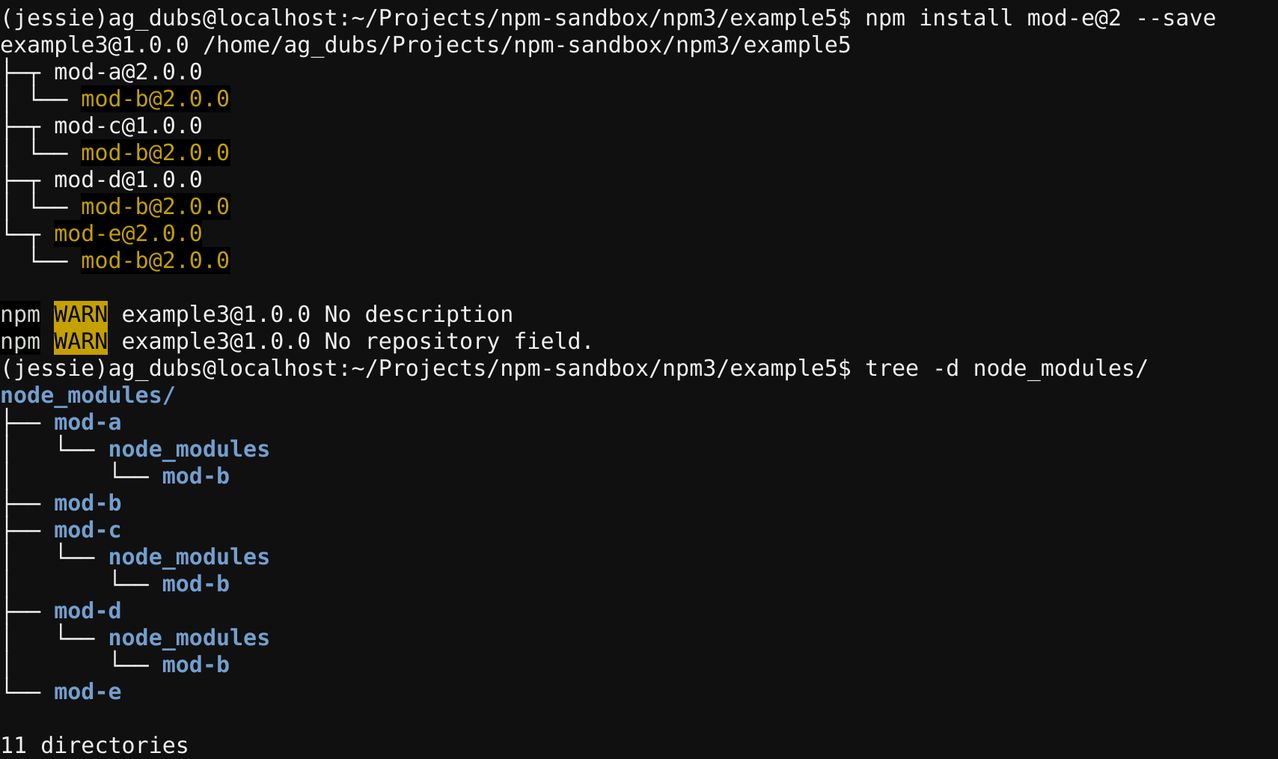The height and width of the screenshot is (759, 1278).
Task: Click the mod-a@2.0.0 entry in npm output
Action: coord(128,72)
